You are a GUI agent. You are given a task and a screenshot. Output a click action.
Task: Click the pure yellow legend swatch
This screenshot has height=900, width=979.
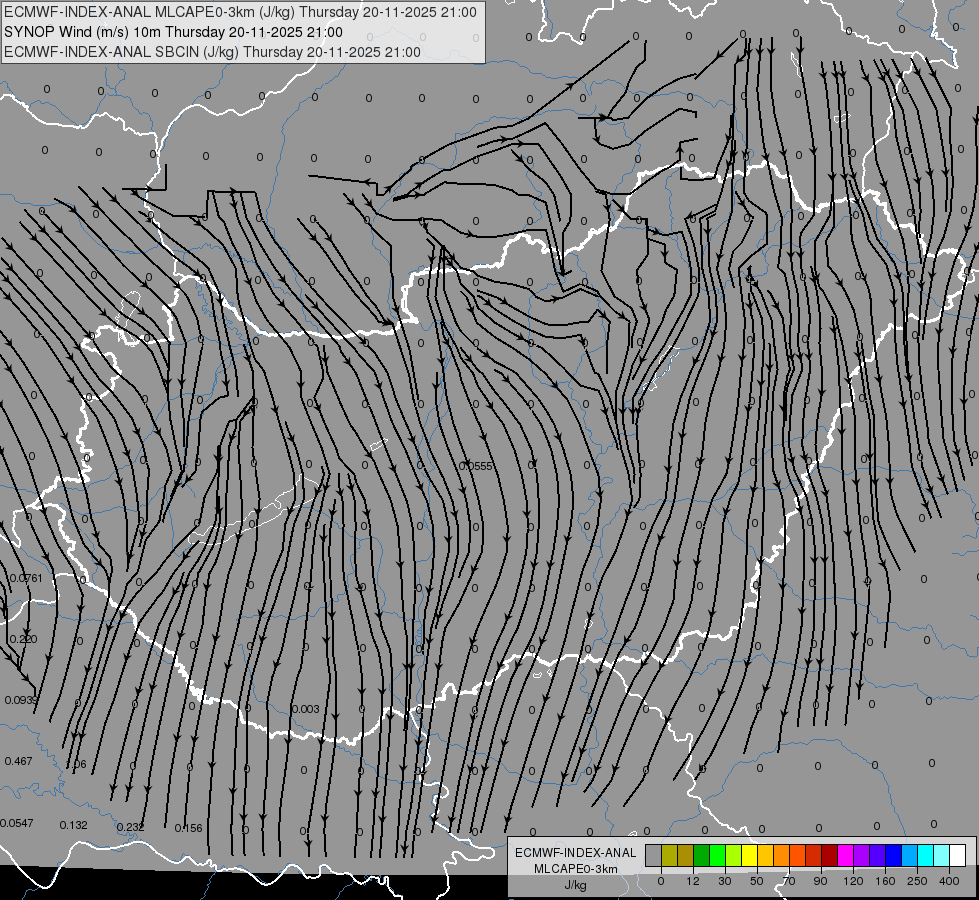click(750, 855)
